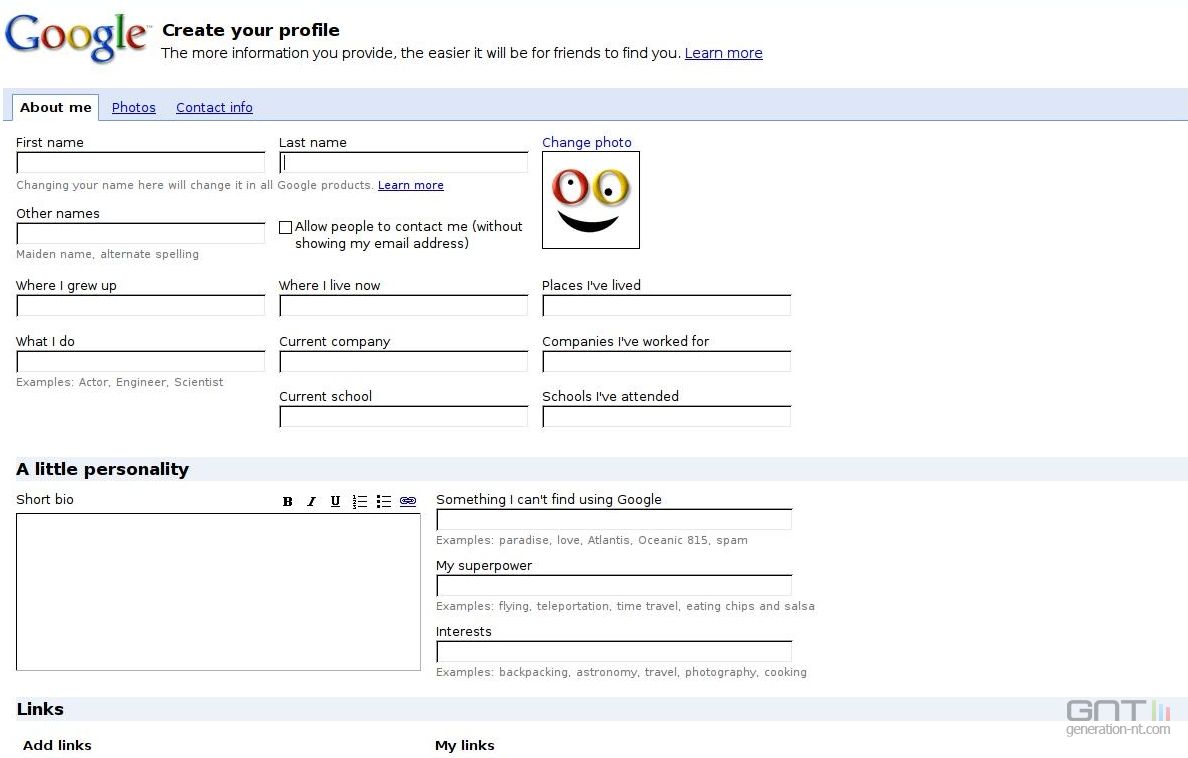Check Allow people to contact me box
This screenshot has width=1188, height=758.
(x=286, y=227)
